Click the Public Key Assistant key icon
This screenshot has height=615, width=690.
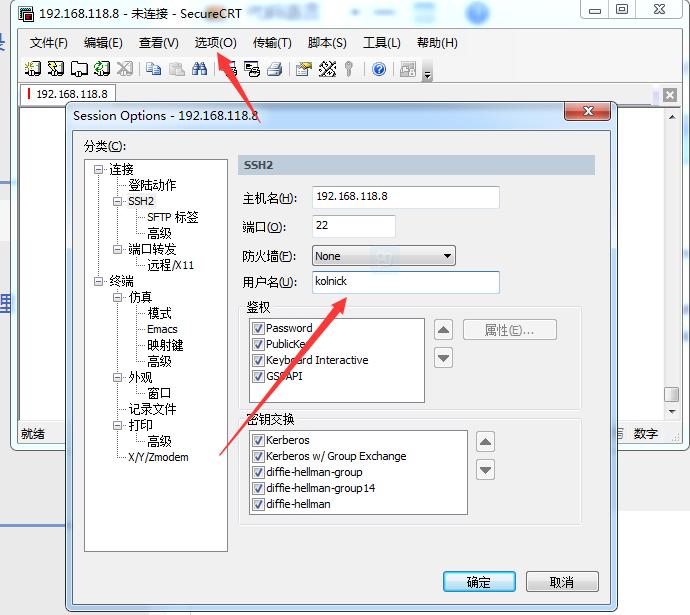(349, 69)
